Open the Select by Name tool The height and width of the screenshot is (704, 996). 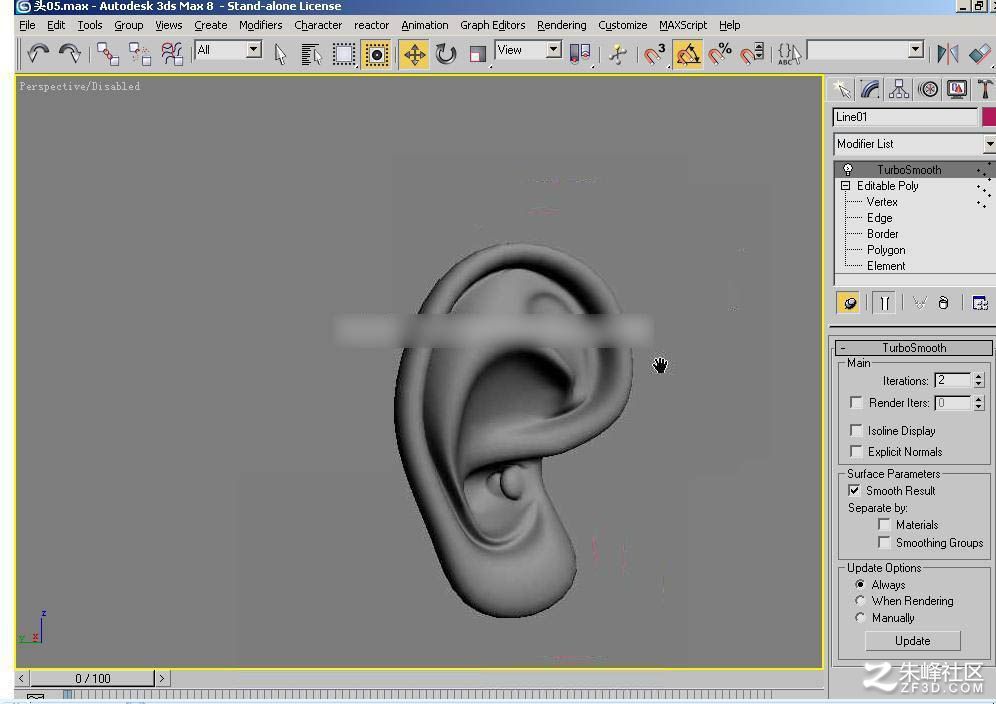coord(311,53)
